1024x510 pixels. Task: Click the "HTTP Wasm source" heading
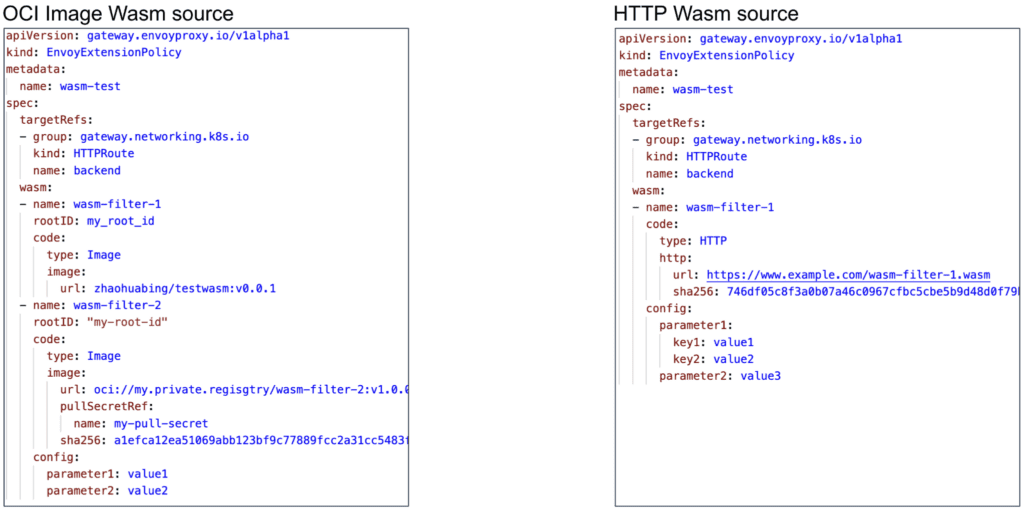tap(705, 13)
